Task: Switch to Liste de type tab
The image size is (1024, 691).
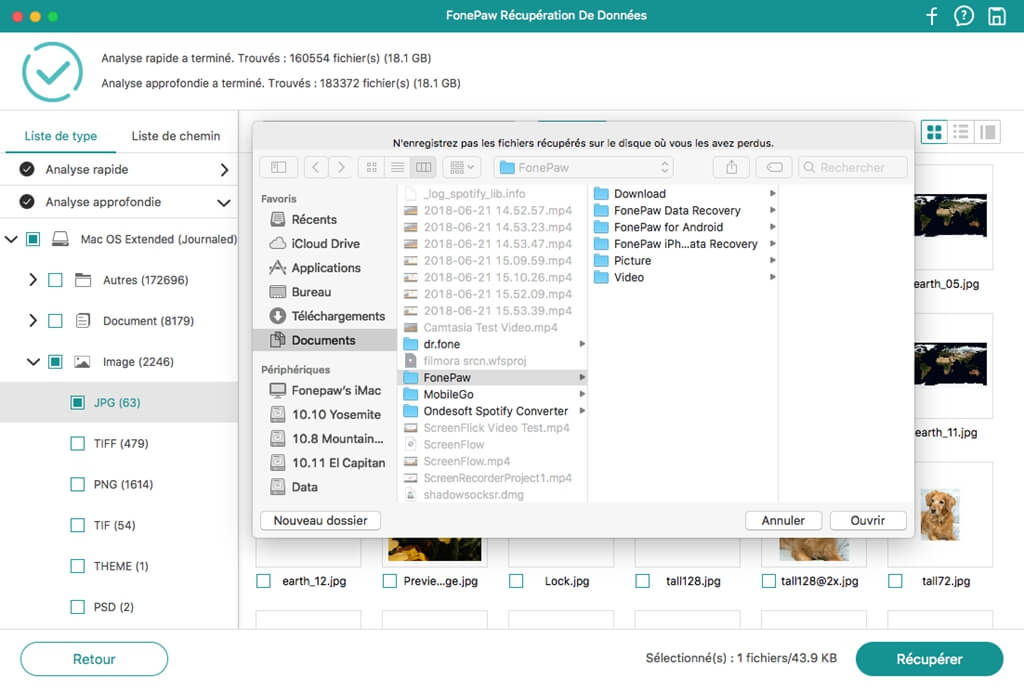Action: point(61,136)
